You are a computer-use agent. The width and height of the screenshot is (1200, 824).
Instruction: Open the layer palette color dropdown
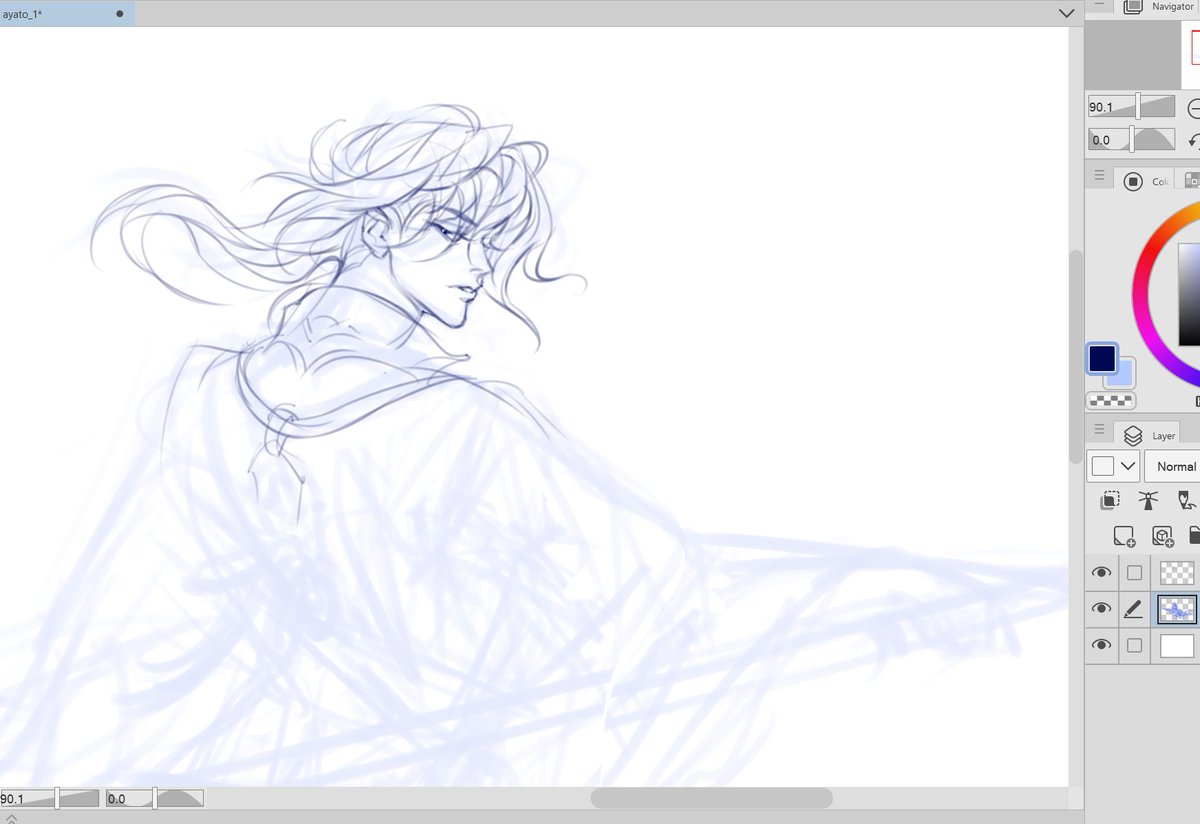(x=1114, y=466)
